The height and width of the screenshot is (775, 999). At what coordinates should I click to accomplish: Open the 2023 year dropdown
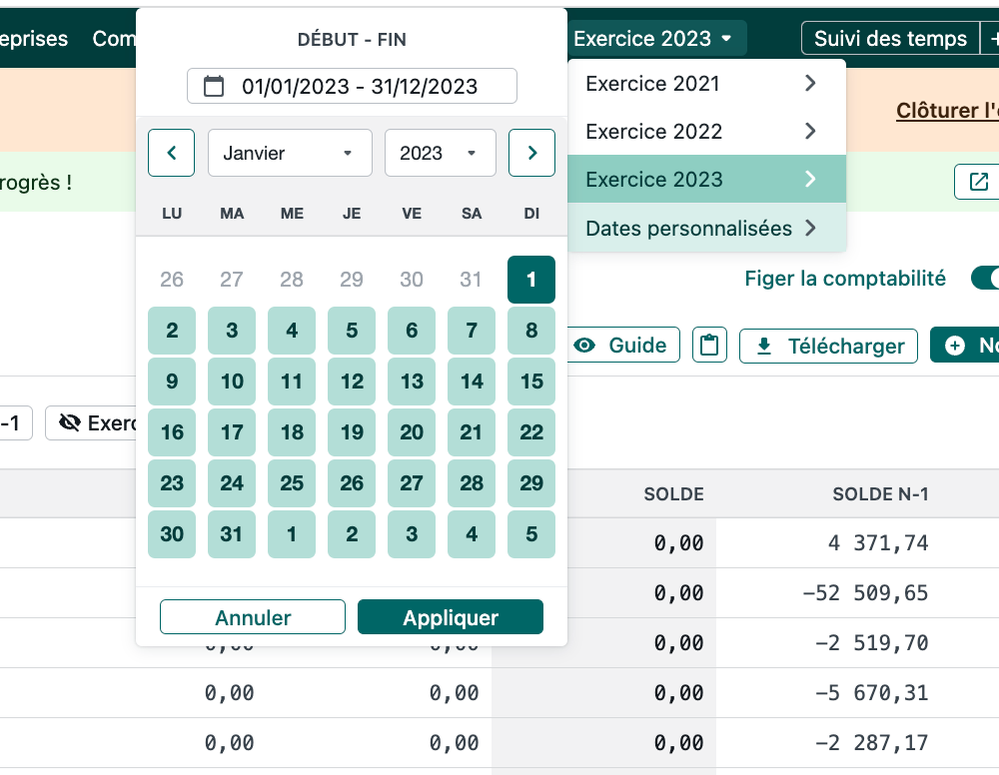[439, 153]
